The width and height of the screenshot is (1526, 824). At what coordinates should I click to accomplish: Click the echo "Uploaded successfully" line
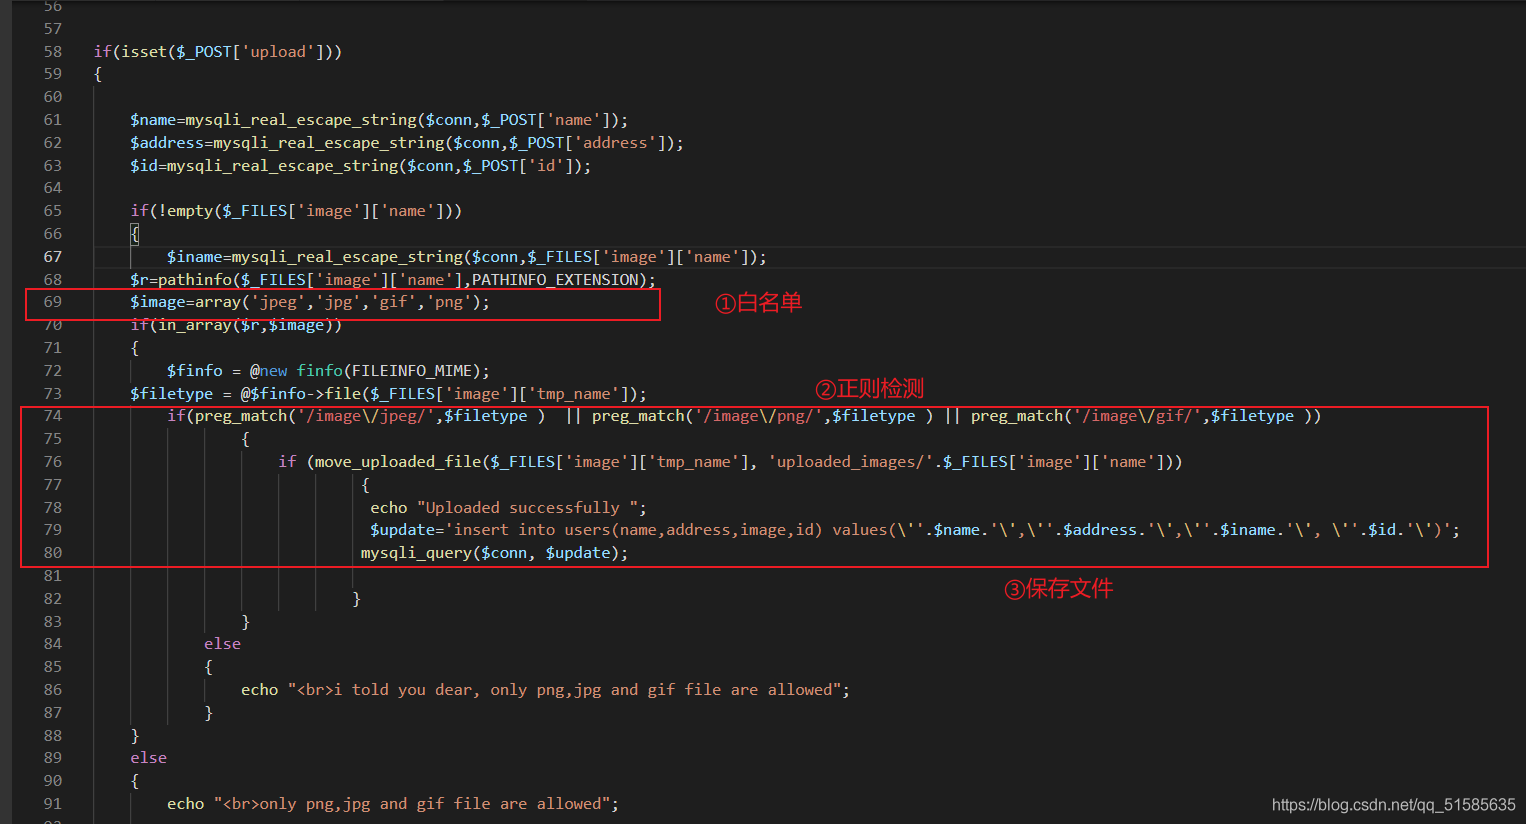[x=508, y=508]
